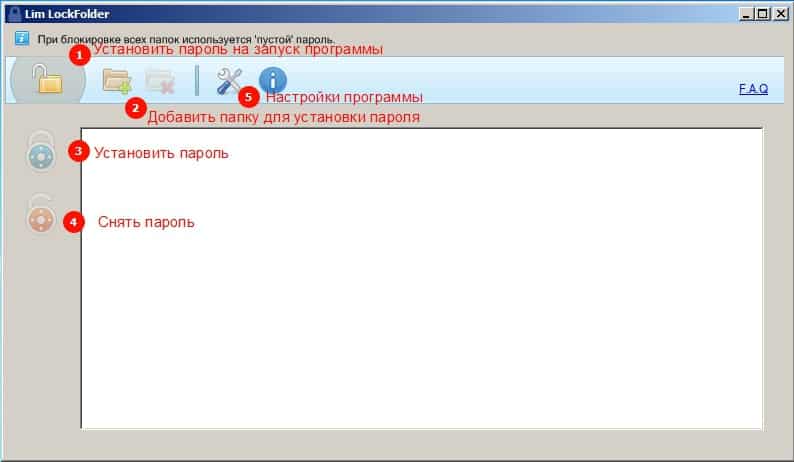
Task: Click the blue lock set-password button
Action: [41, 151]
